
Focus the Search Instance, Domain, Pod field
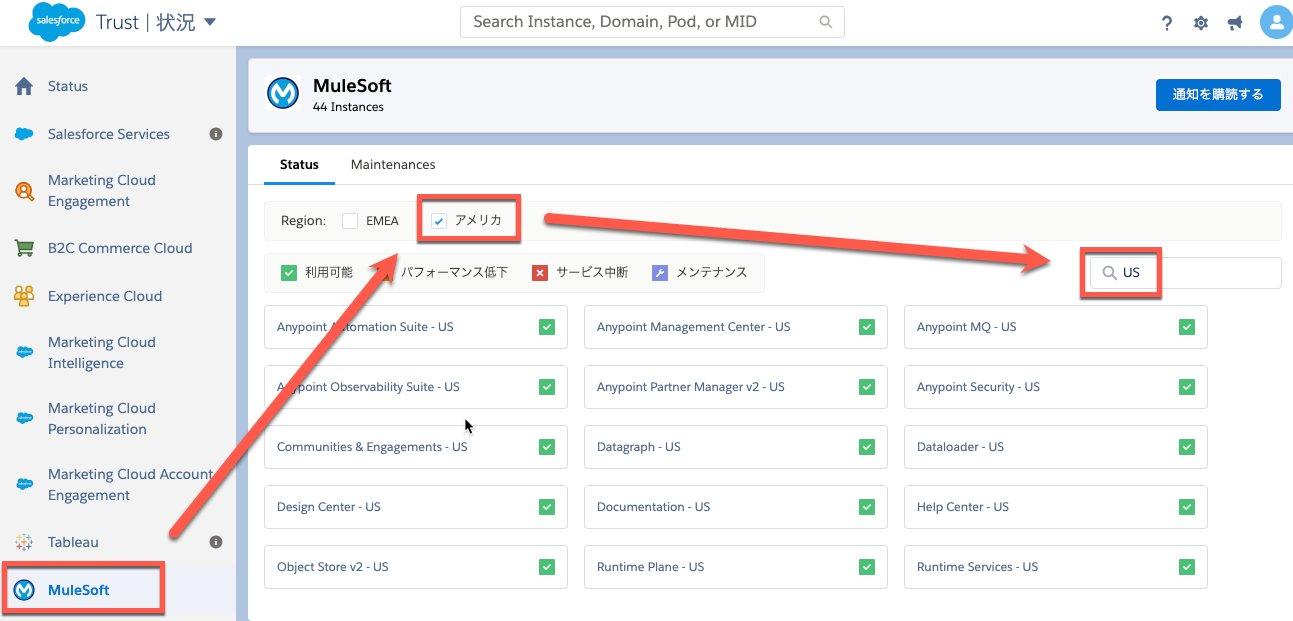(652, 21)
